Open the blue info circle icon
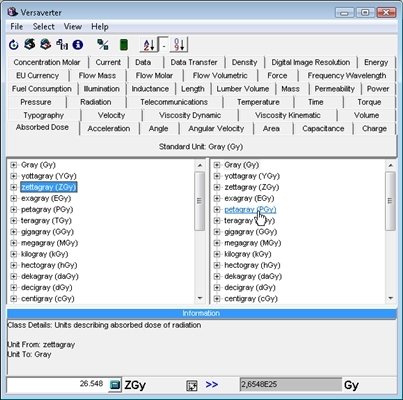 78,44
